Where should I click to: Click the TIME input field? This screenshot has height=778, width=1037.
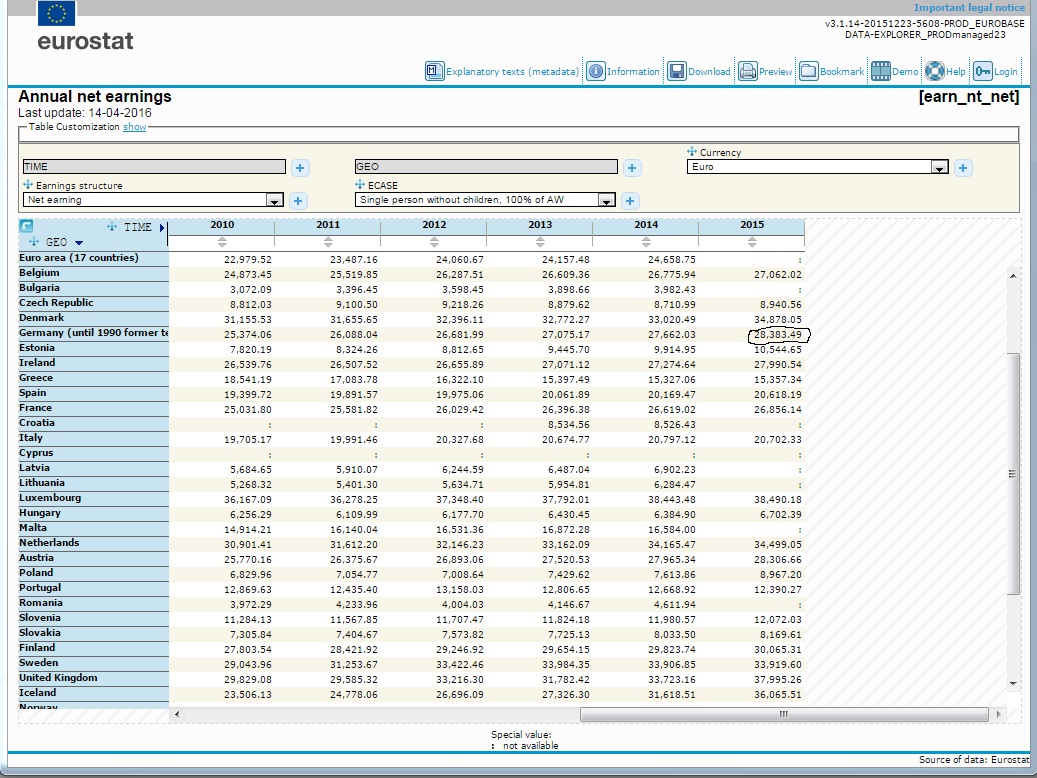pyautogui.click(x=154, y=167)
